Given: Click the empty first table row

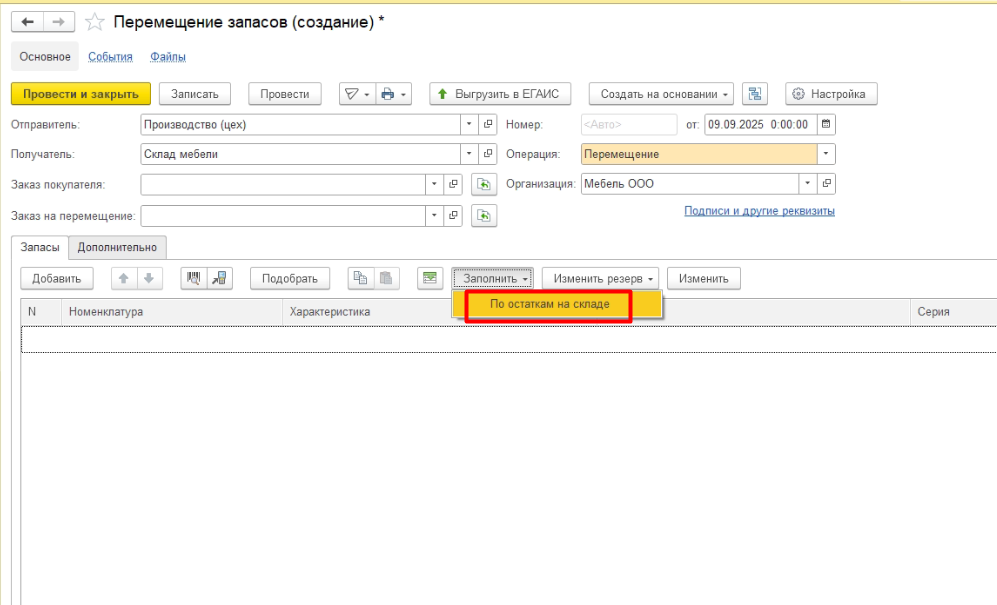Looking at the screenshot, I should [509, 339].
